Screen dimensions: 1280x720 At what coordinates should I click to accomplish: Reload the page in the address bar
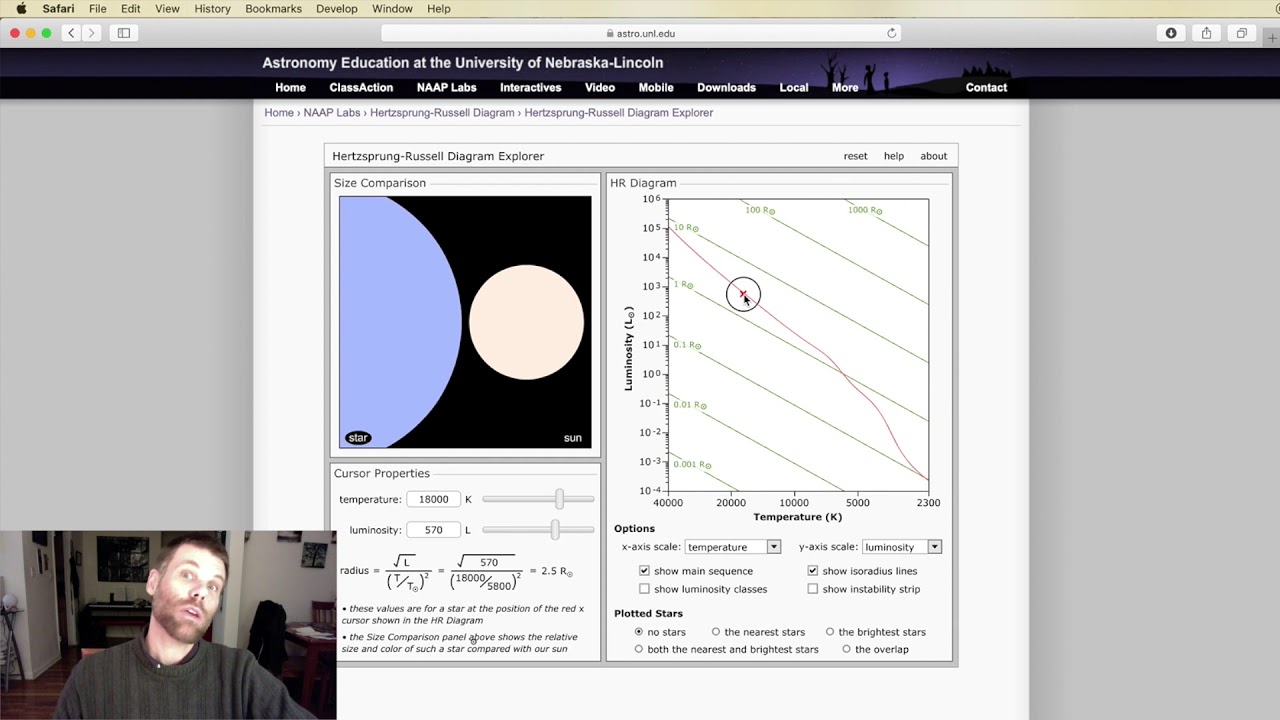(891, 33)
